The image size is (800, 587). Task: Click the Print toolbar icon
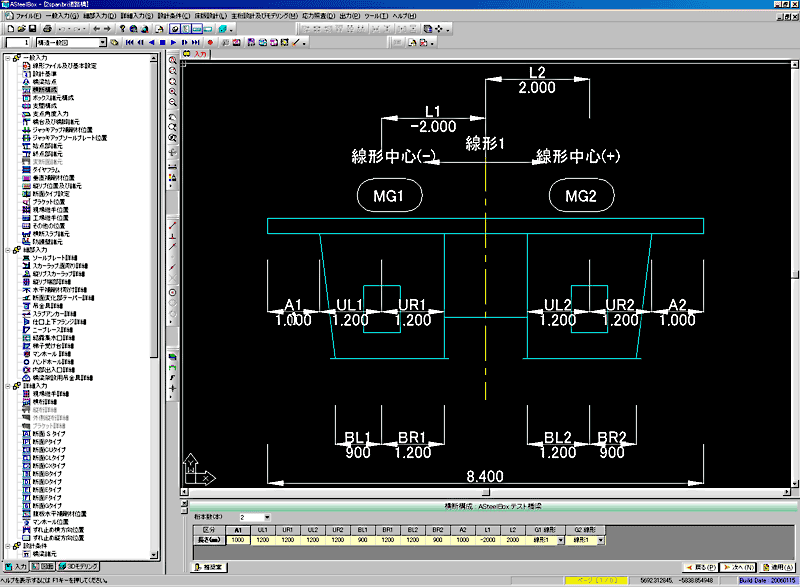tap(47, 29)
